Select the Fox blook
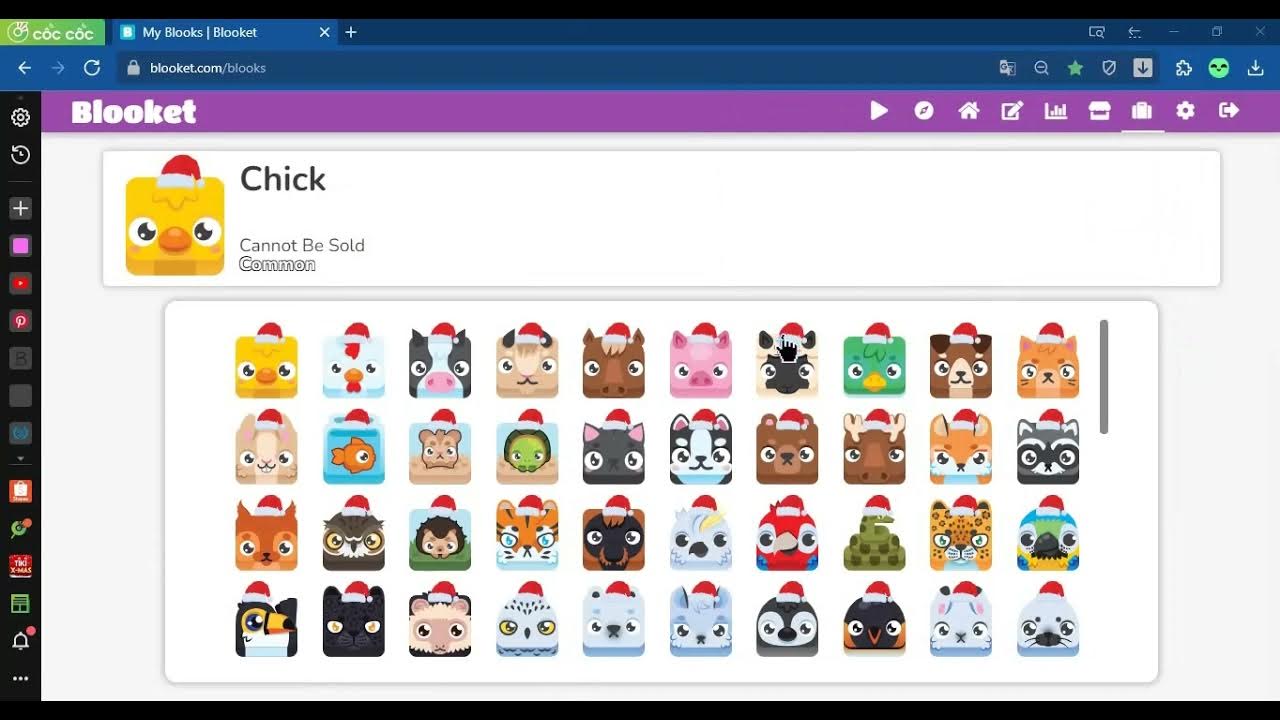Viewport: 1280px width, 720px height. click(x=961, y=447)
